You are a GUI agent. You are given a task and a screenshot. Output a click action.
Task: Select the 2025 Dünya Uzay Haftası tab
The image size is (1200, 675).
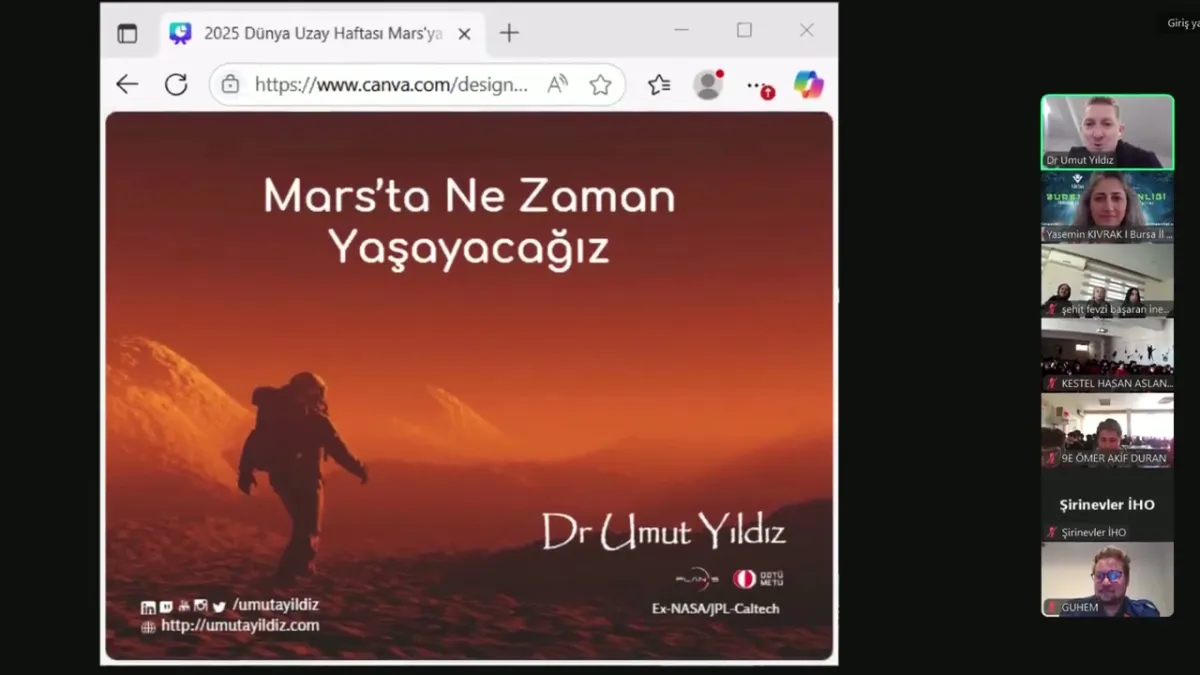tap(320, 33)
